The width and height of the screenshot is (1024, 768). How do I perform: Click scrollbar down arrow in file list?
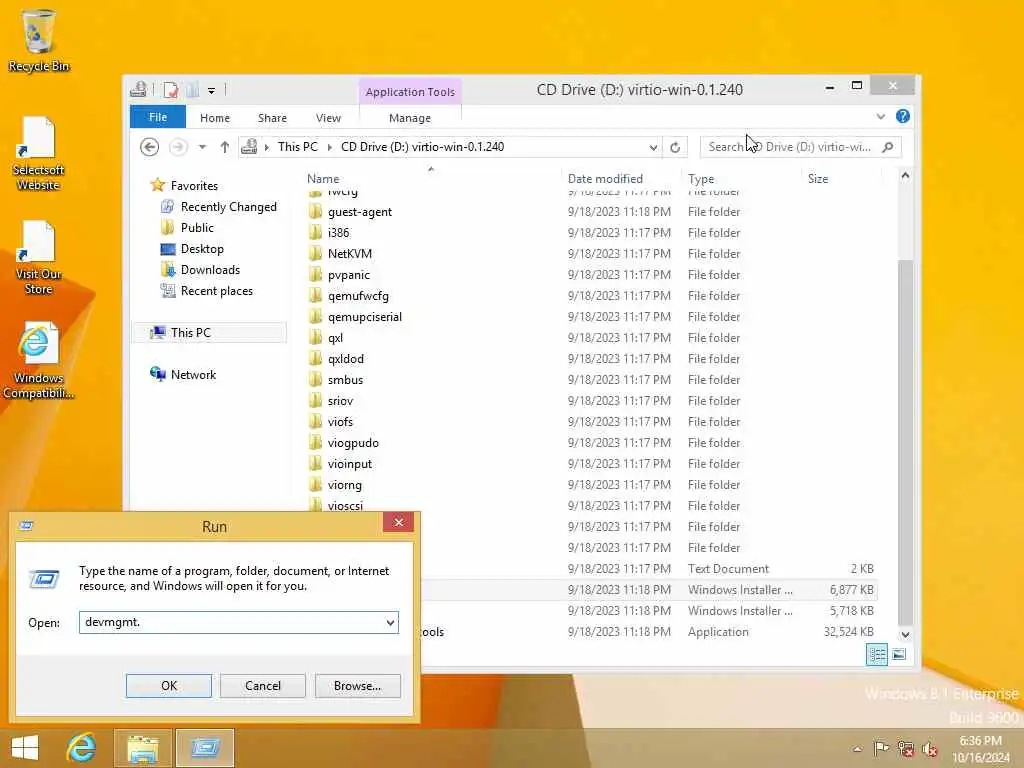click(x=905, y=634)
